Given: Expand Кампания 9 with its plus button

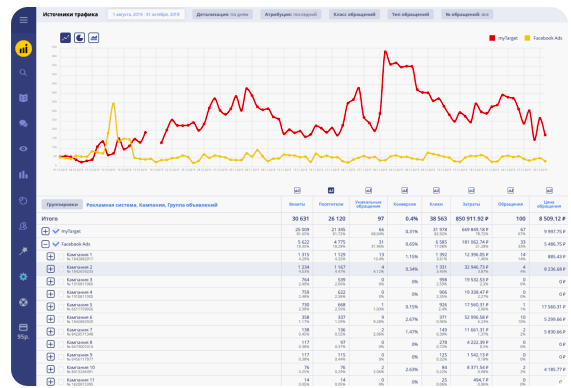Looking at the screenshot, I should coord(51,357).
